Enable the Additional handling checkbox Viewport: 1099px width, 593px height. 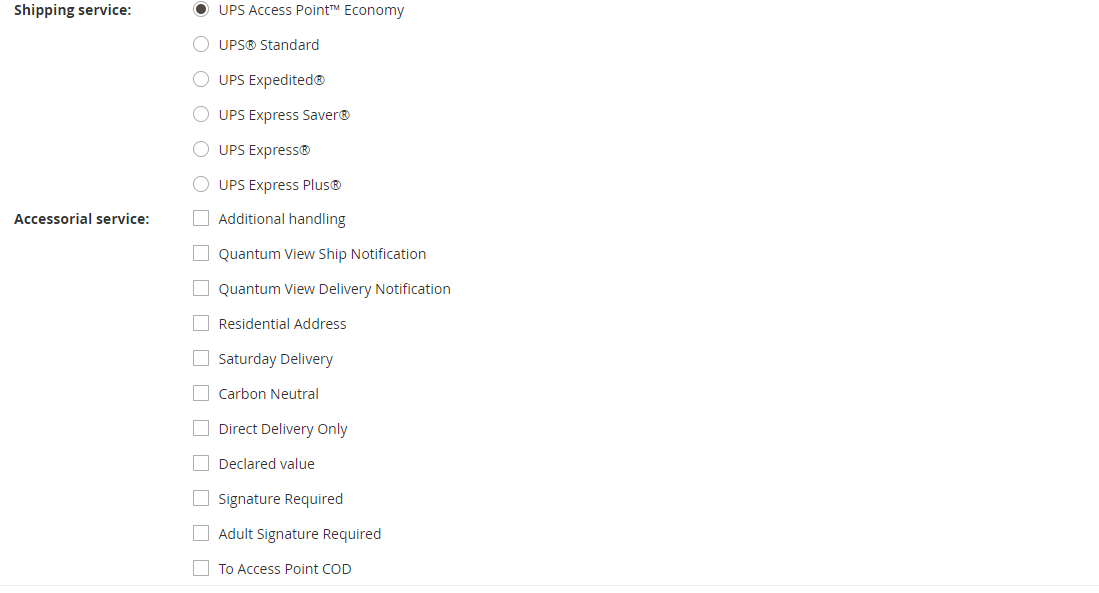coord(201,217)
